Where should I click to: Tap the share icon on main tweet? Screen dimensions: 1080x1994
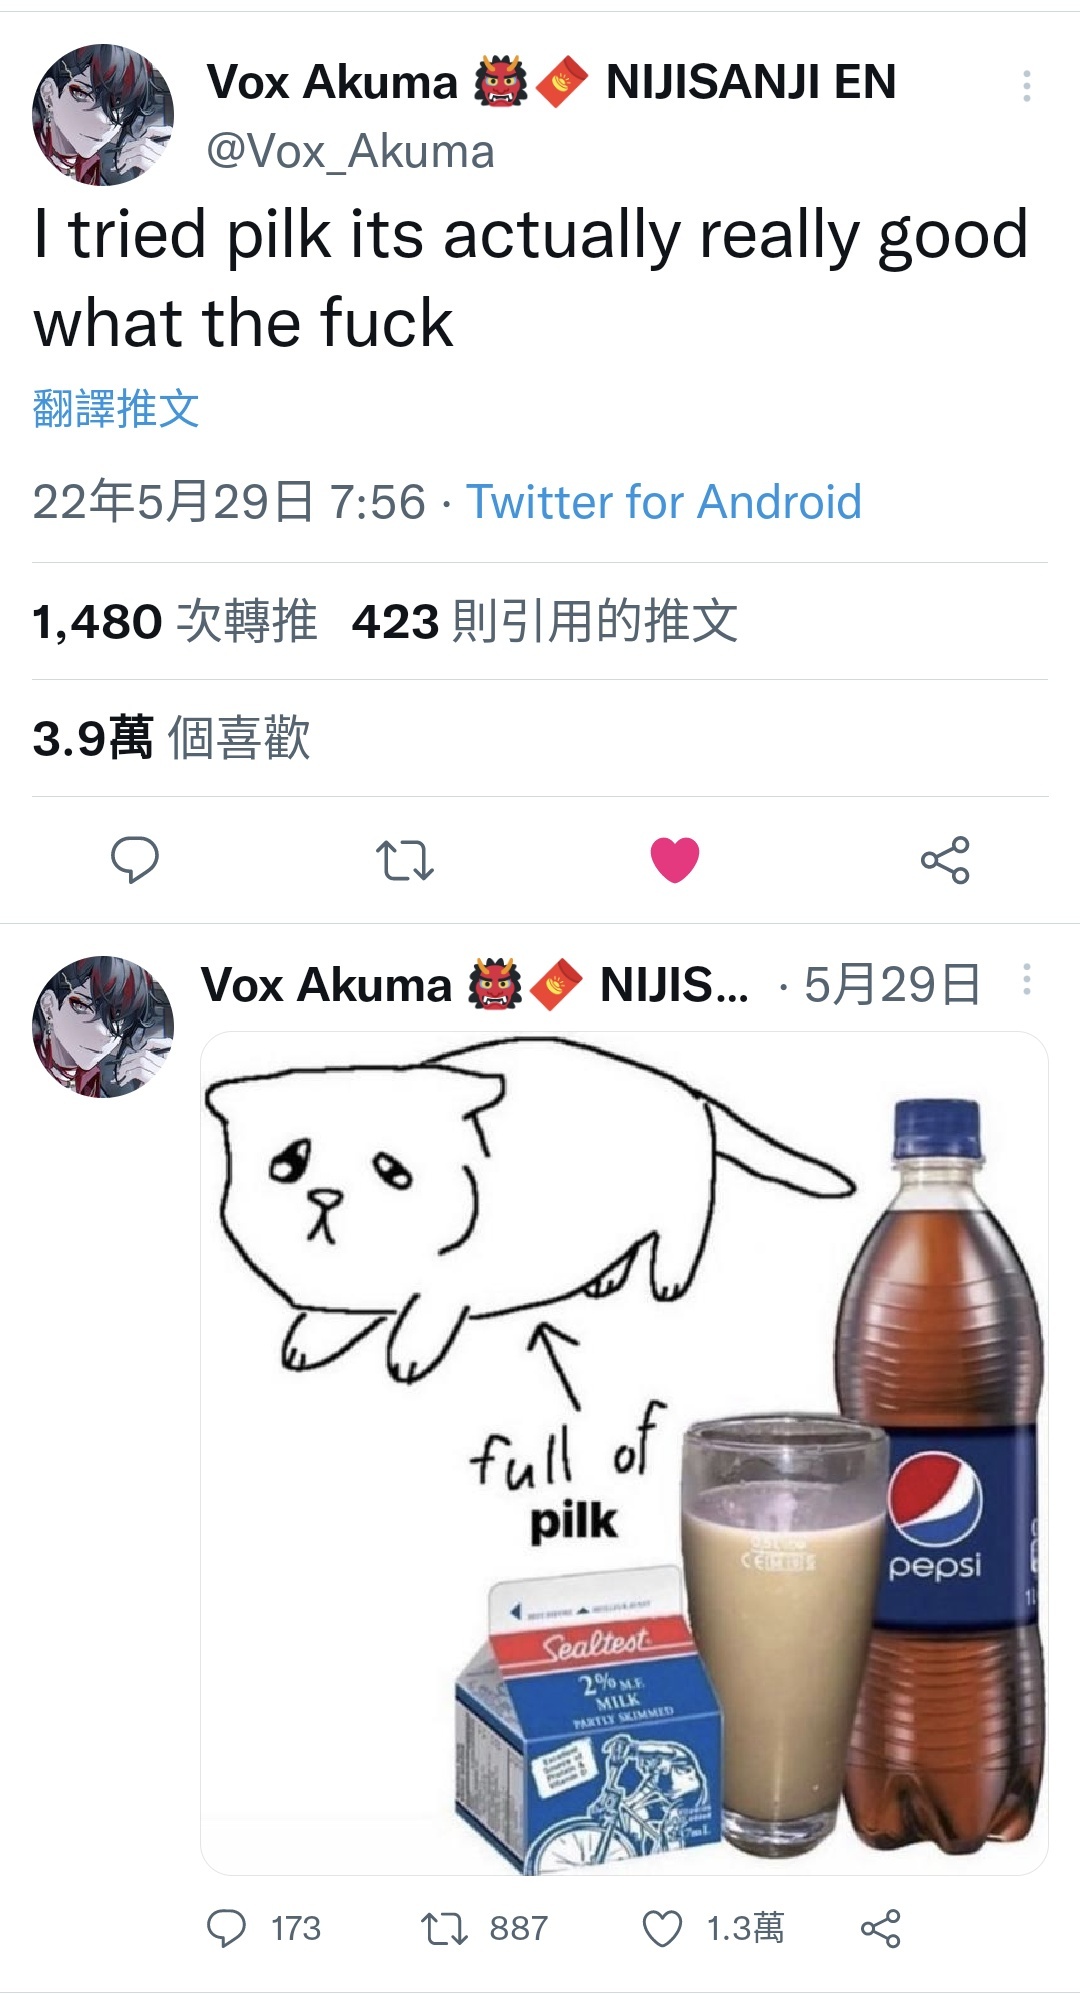[x=945, y=860]
